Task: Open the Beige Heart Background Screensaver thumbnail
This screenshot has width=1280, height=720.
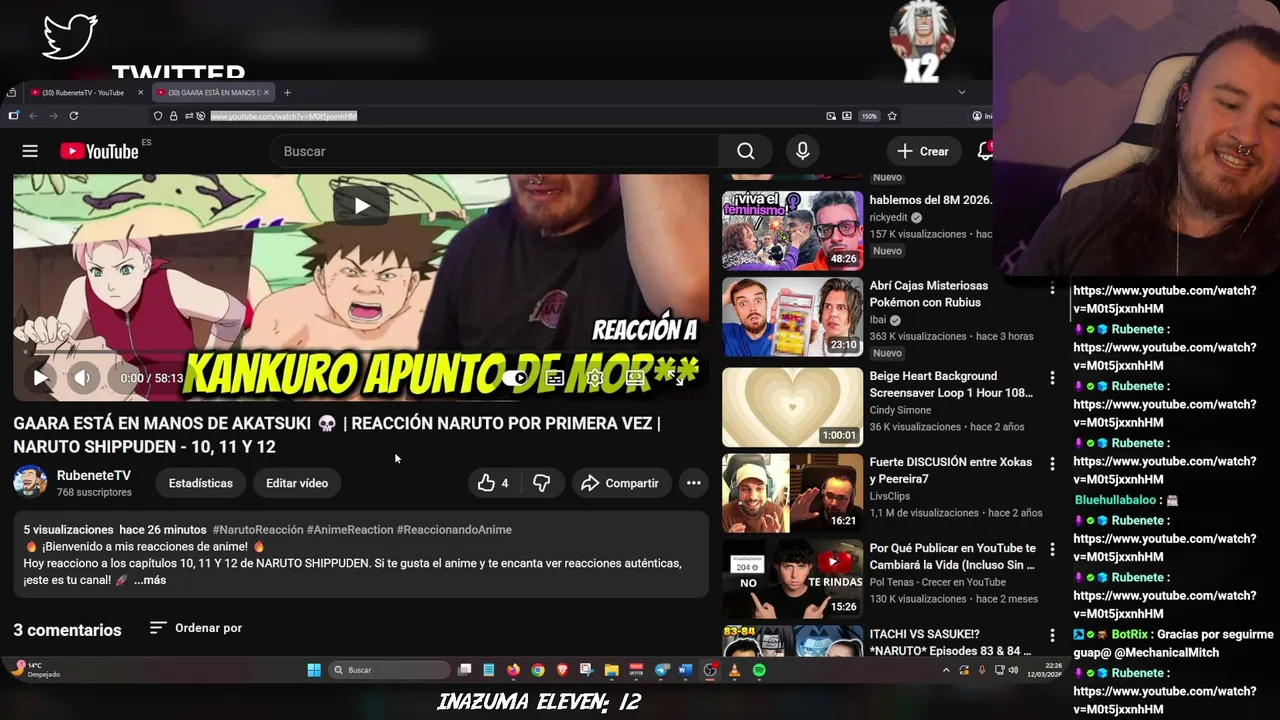Action: 792,407
